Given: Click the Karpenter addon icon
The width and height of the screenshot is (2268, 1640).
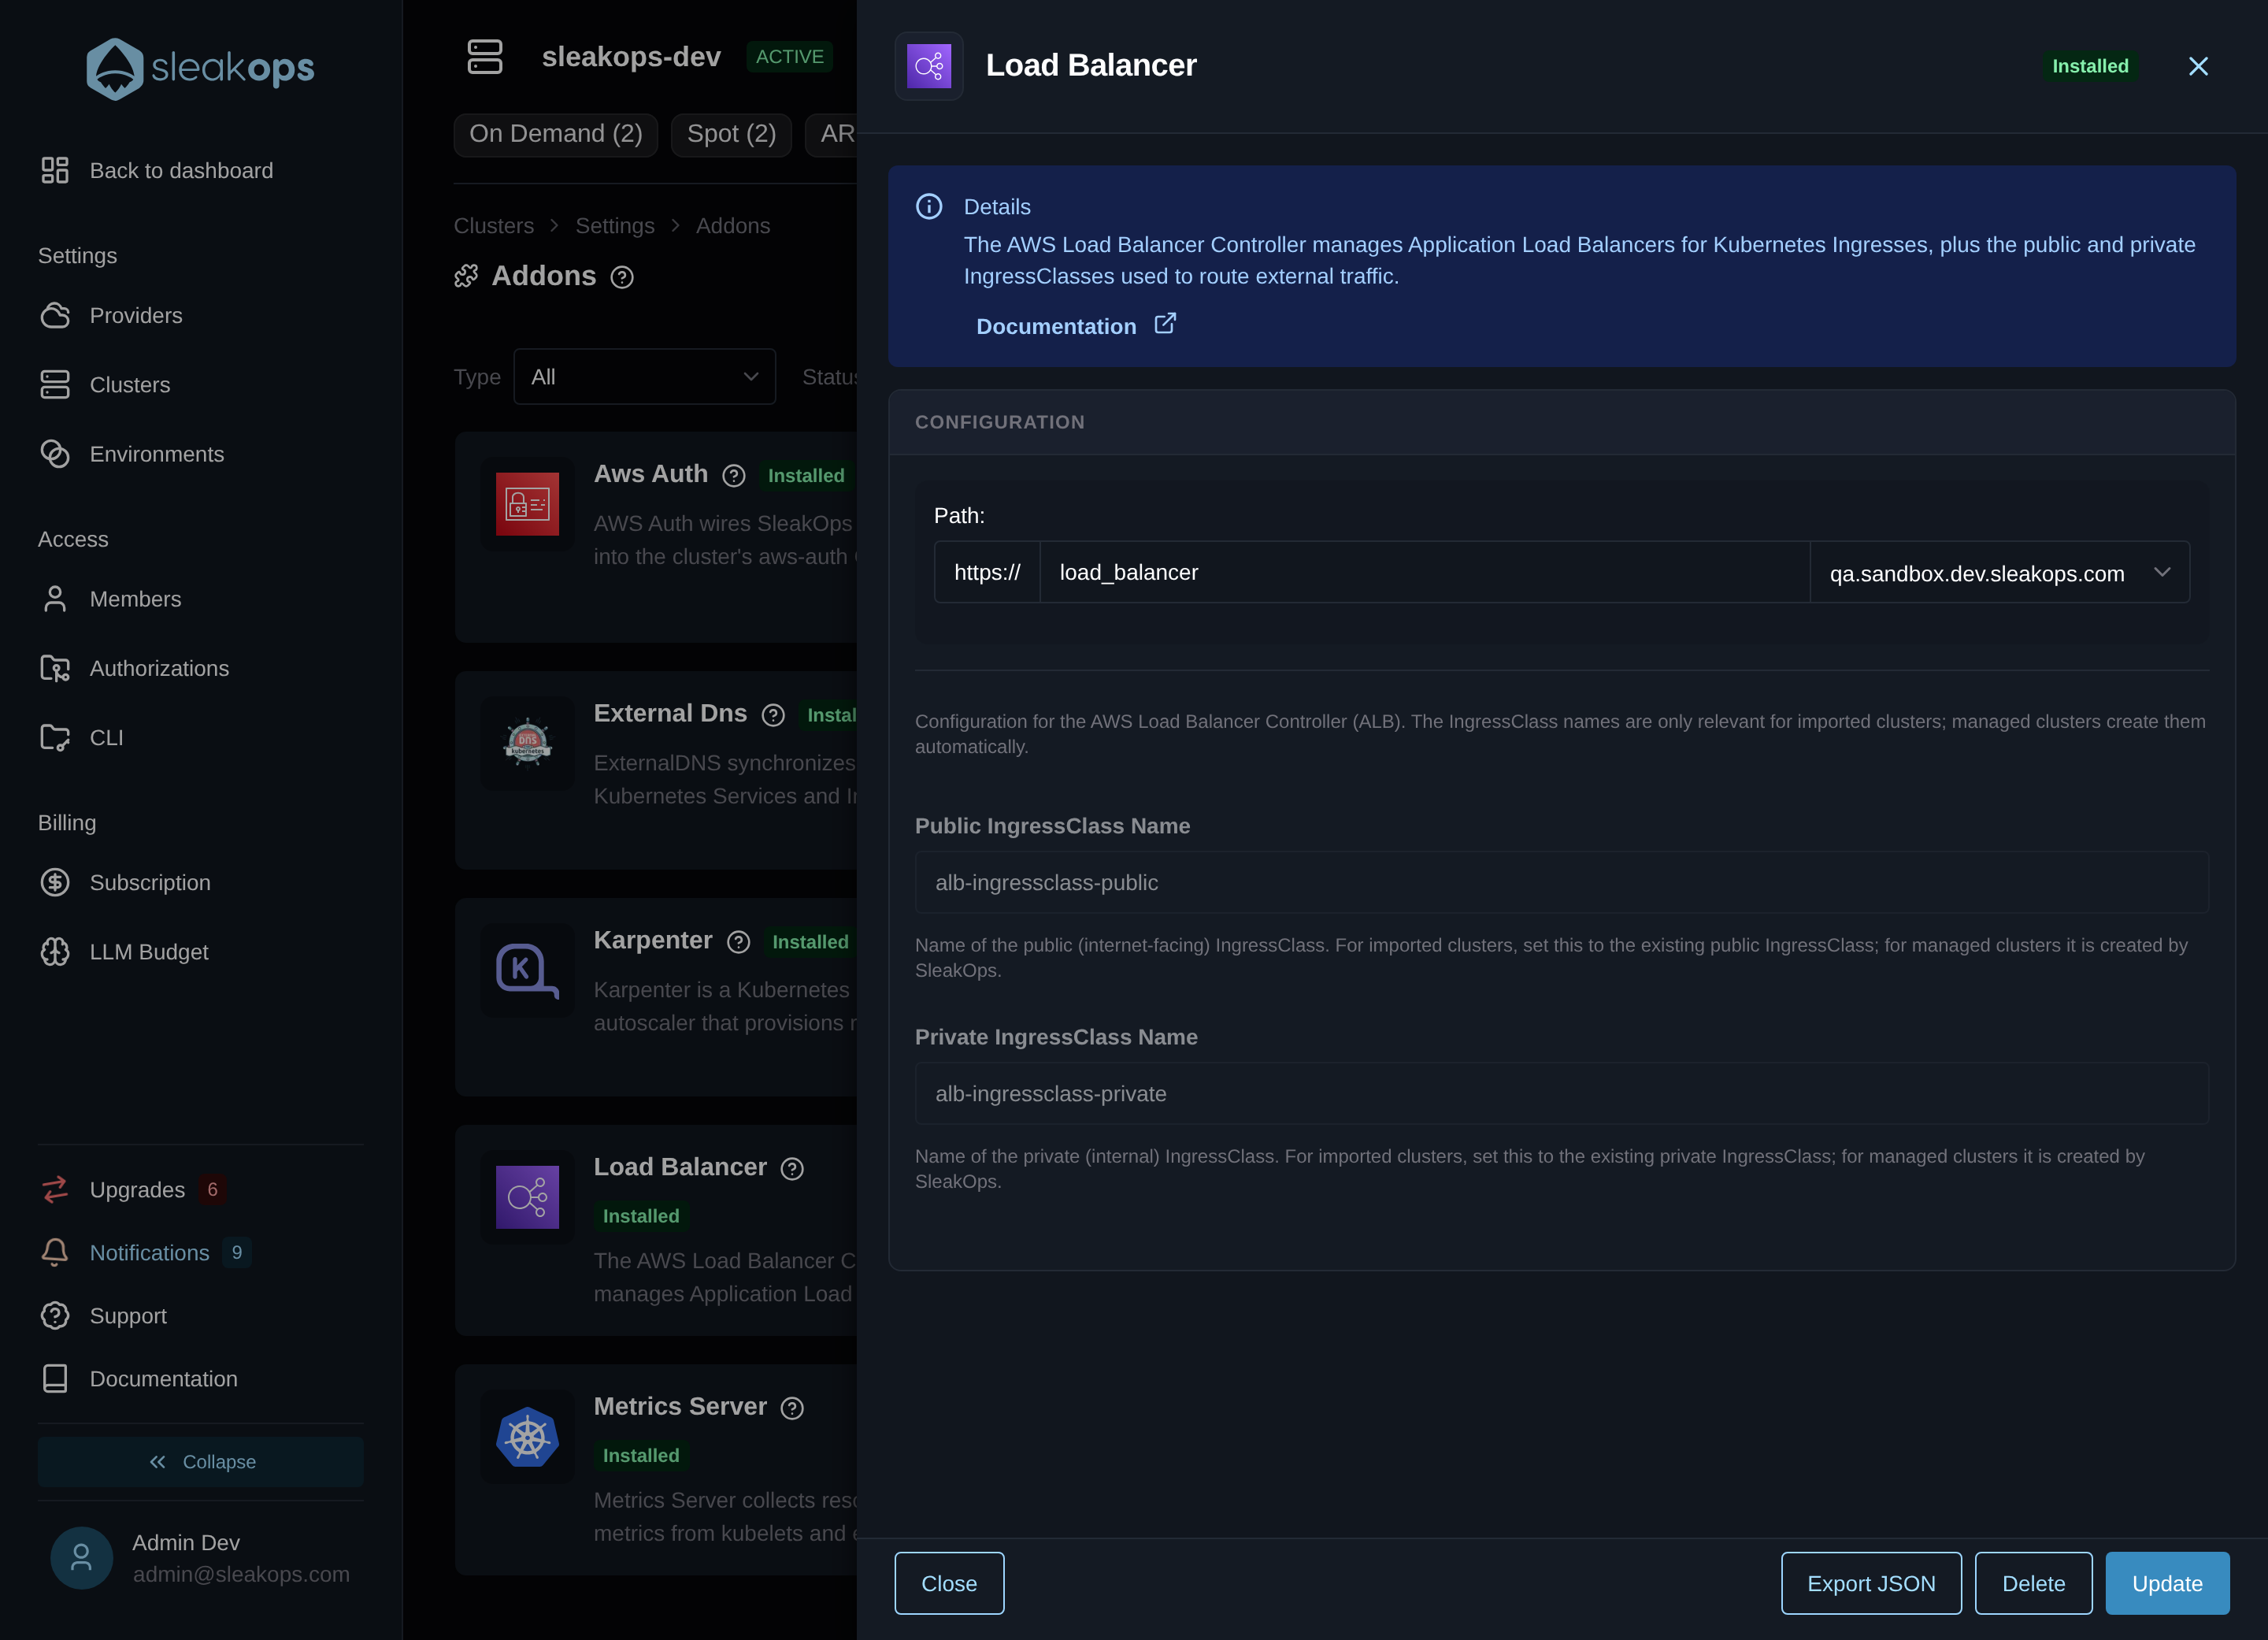Looking at the screenshot, I should coord(528,971).
